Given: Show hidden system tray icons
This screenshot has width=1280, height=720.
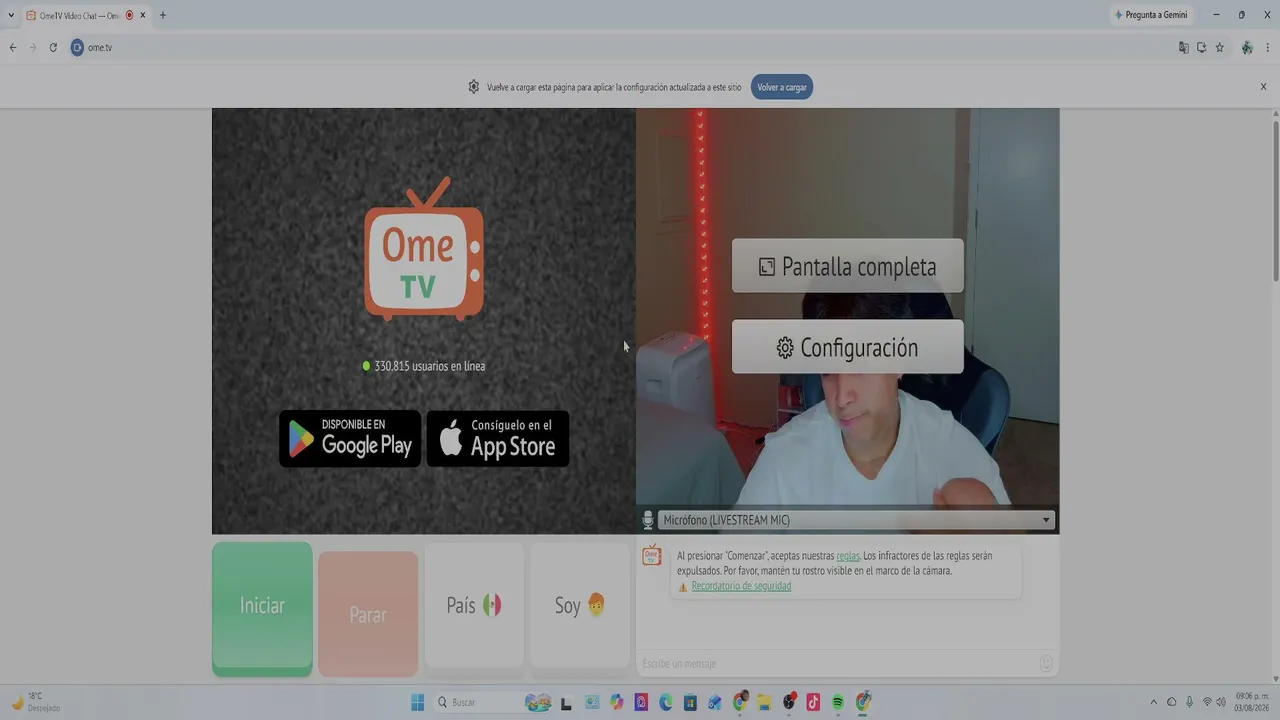Looking at the screenshot, I should pyautogui.click(x=1153, y=702).
